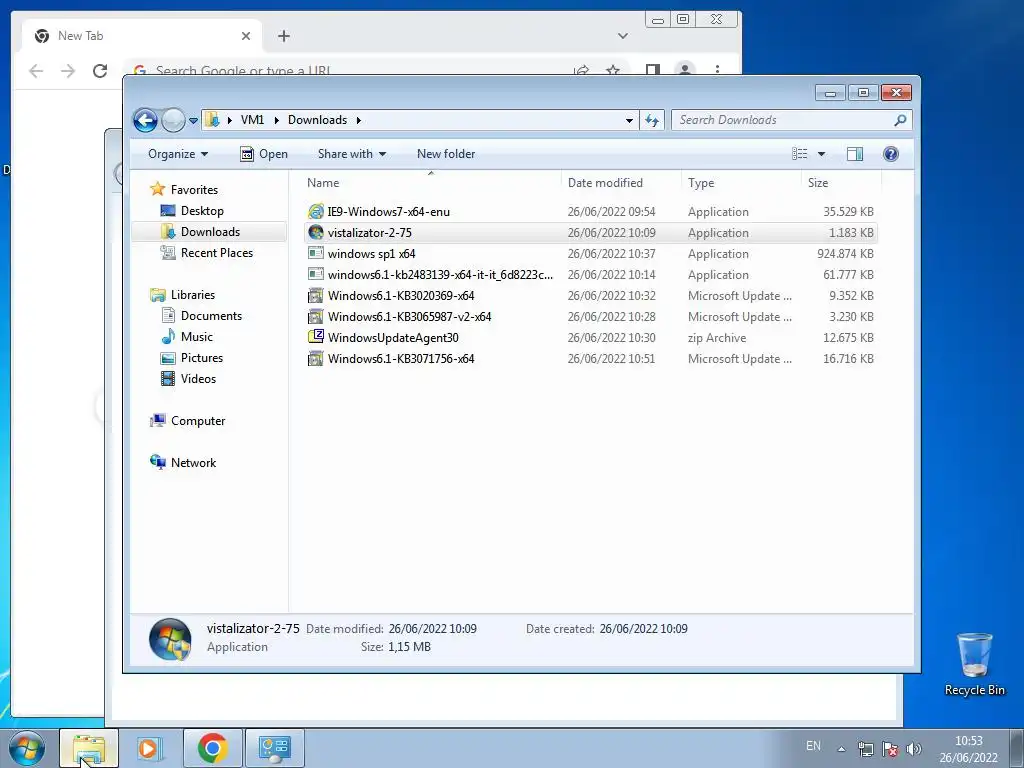Open address bar previous locations dropdown
1024x768 pixels.
tap(629, 120)
